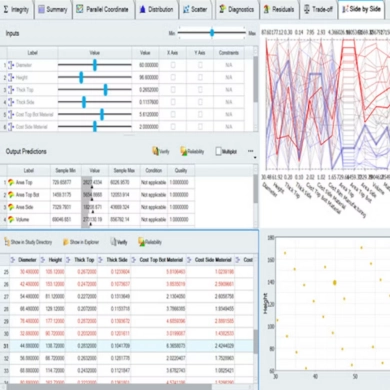
Task: Click Not applicable condition for Volume
Action: pyautogui.click(x=153, y=219)
